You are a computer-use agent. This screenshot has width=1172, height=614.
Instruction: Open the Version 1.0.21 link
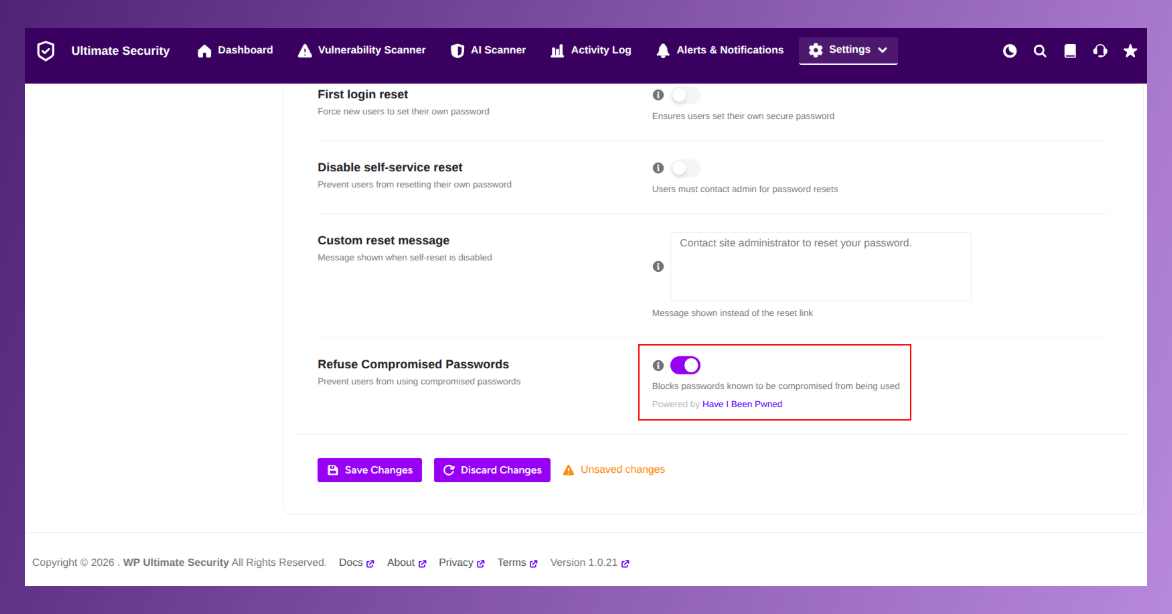click(x=590, y=562)
